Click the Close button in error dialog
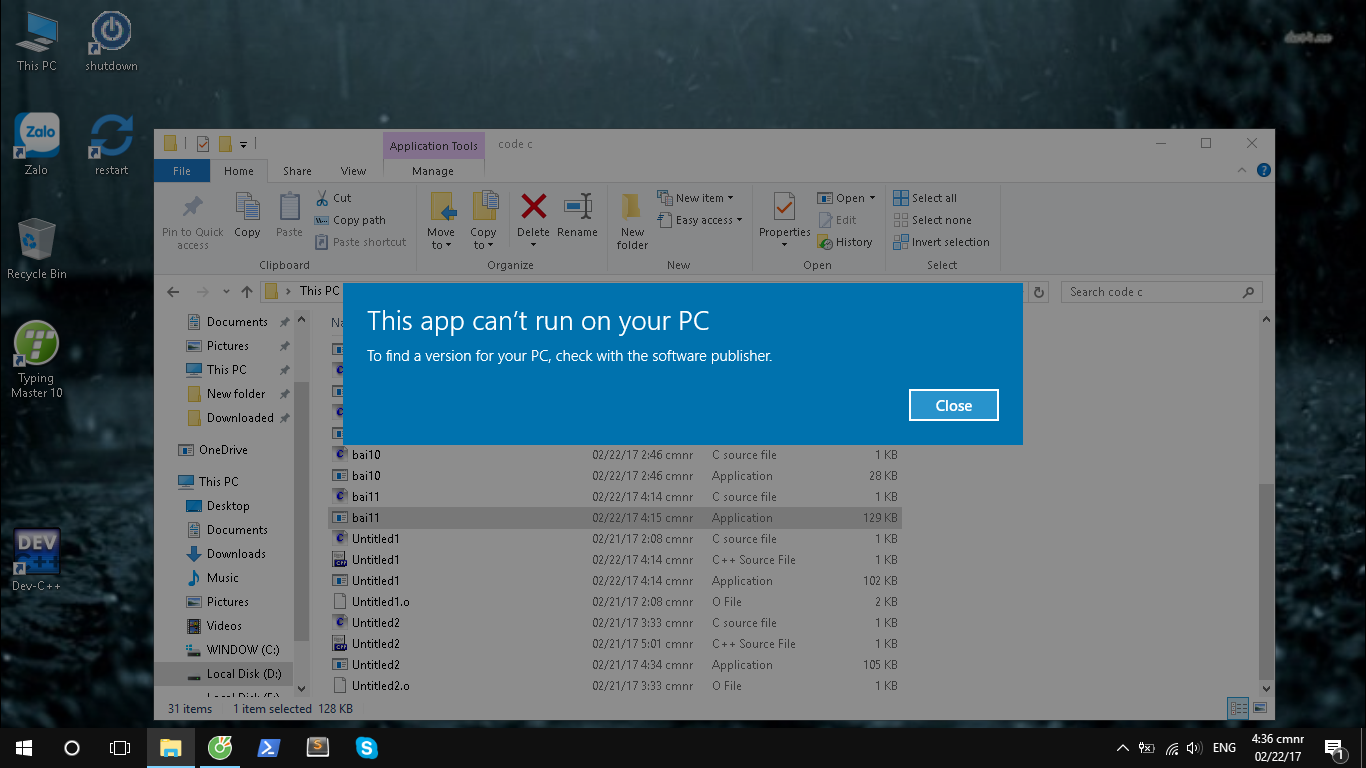 coord(953,405)
